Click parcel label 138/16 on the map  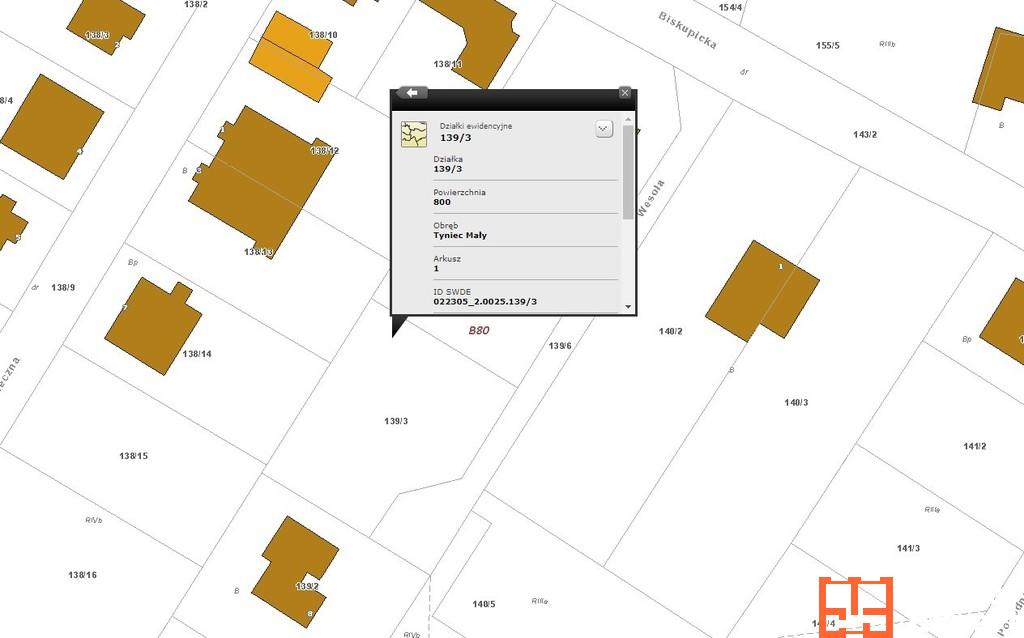click(x=82, y=575)
